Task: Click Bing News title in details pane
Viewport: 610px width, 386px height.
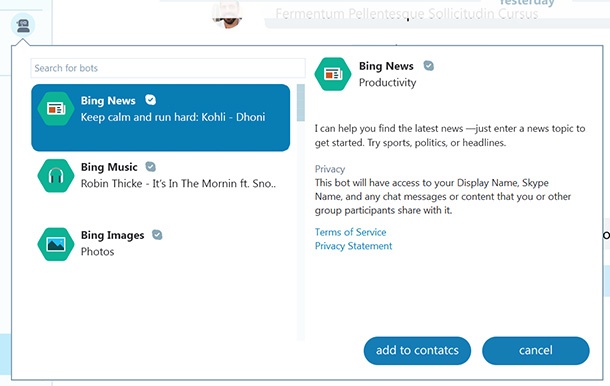Action: tap(386, 66)
